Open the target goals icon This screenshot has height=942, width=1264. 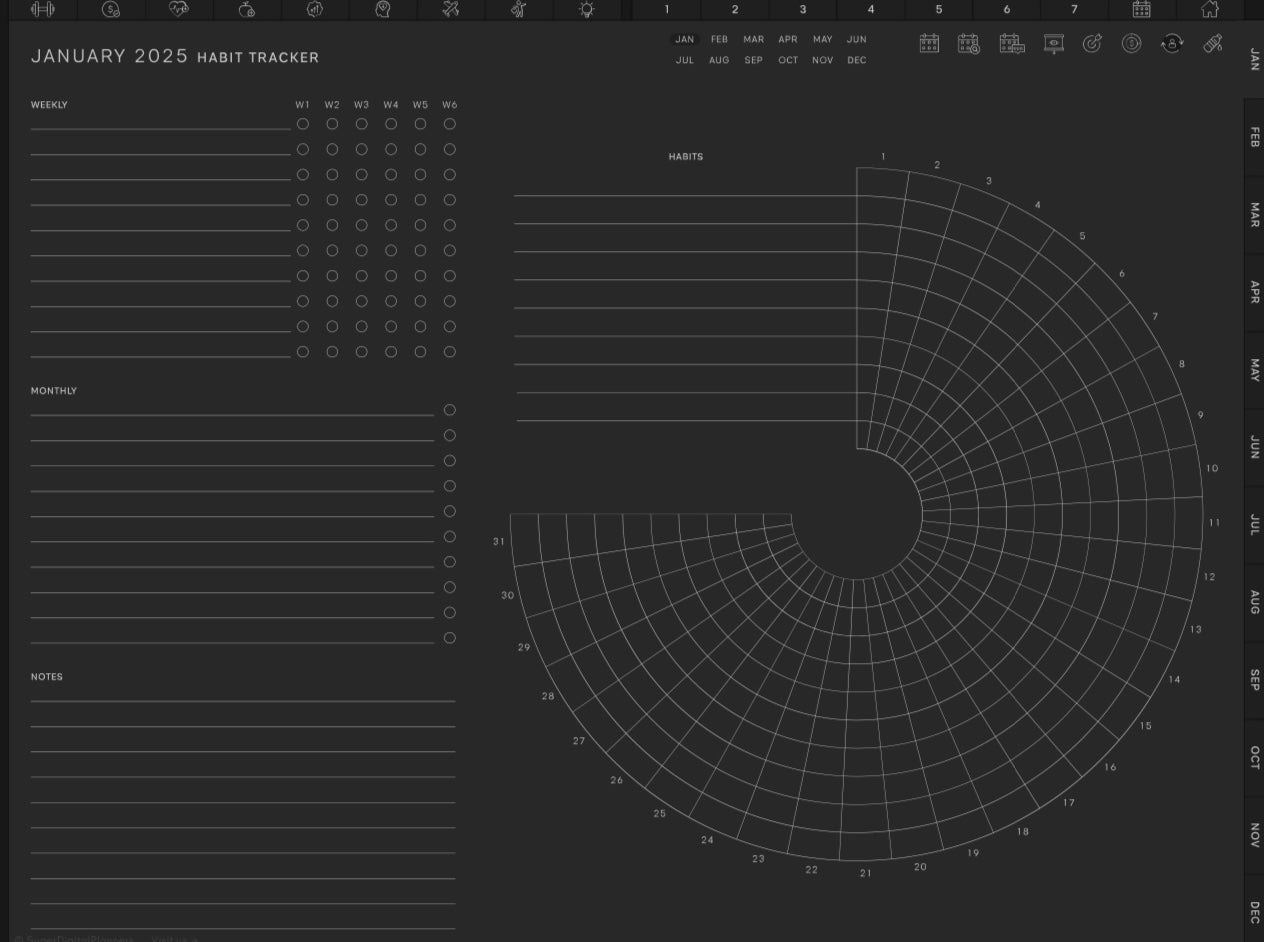(1092, 44)
